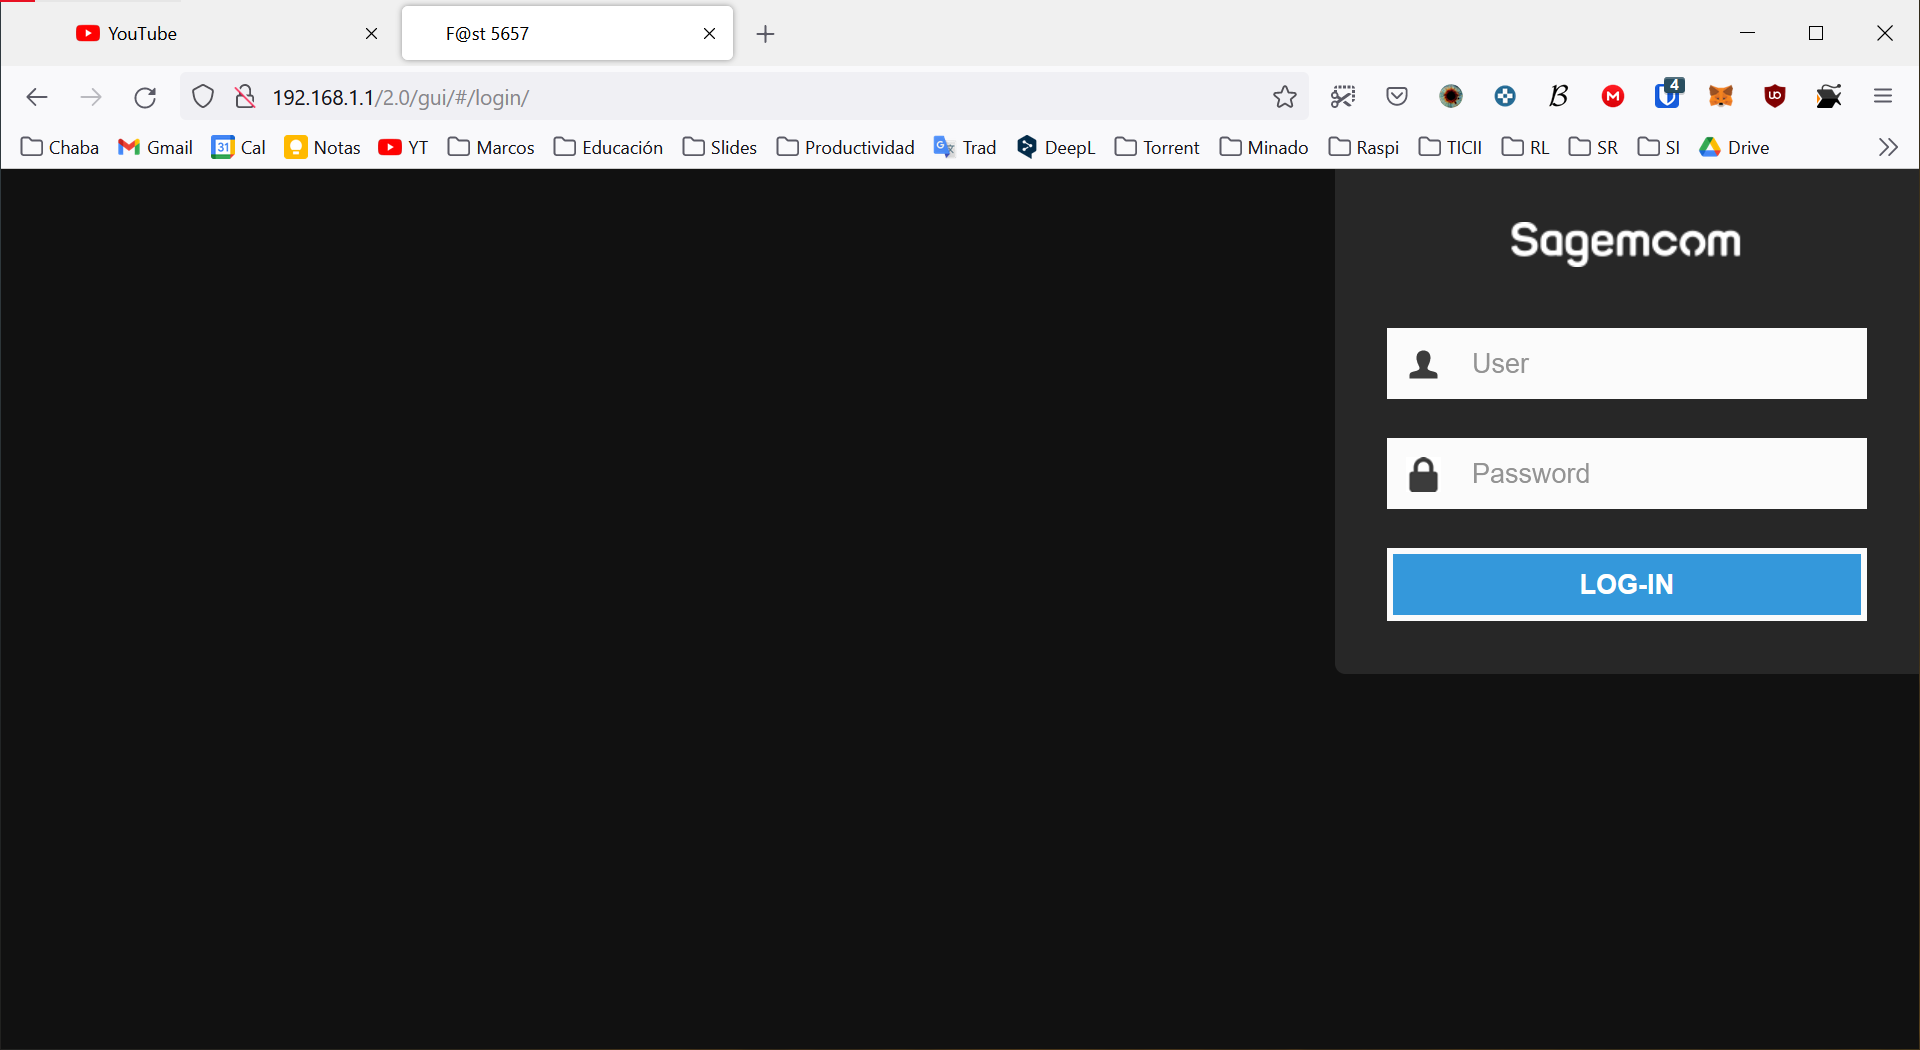Click the MetaMask fox extension icon
This screenshot has width=1920, height=1050.
point(1720,97)
